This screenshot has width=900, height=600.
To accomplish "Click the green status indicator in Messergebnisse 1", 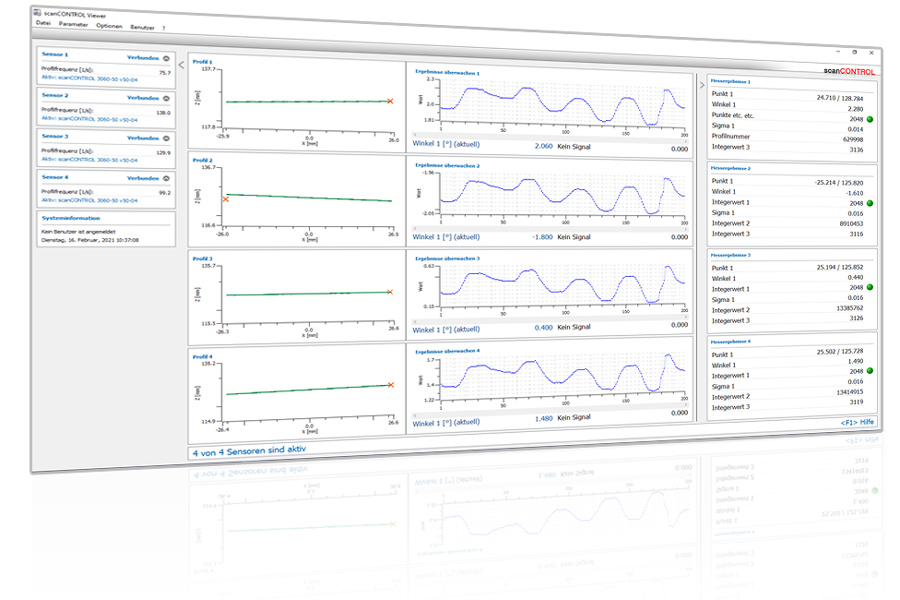I will tap(871, 120).
